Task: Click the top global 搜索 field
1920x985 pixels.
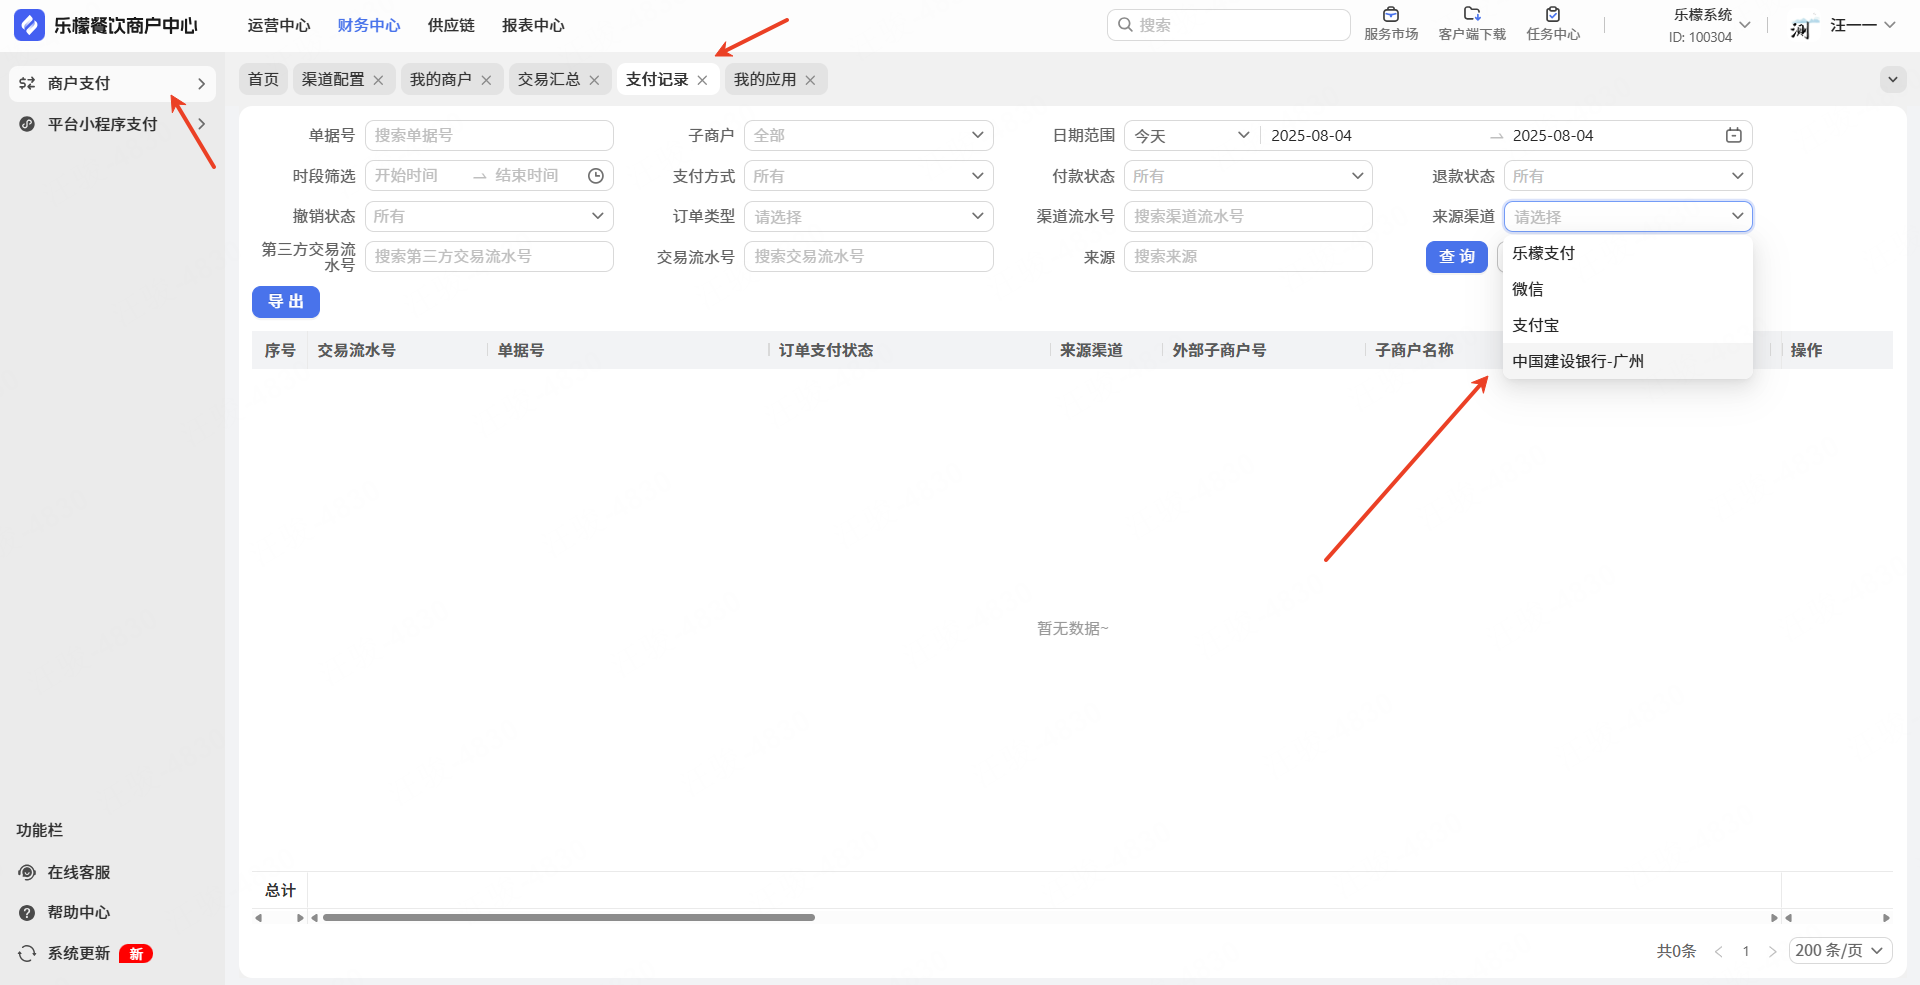Action: tap(1228, 25)
